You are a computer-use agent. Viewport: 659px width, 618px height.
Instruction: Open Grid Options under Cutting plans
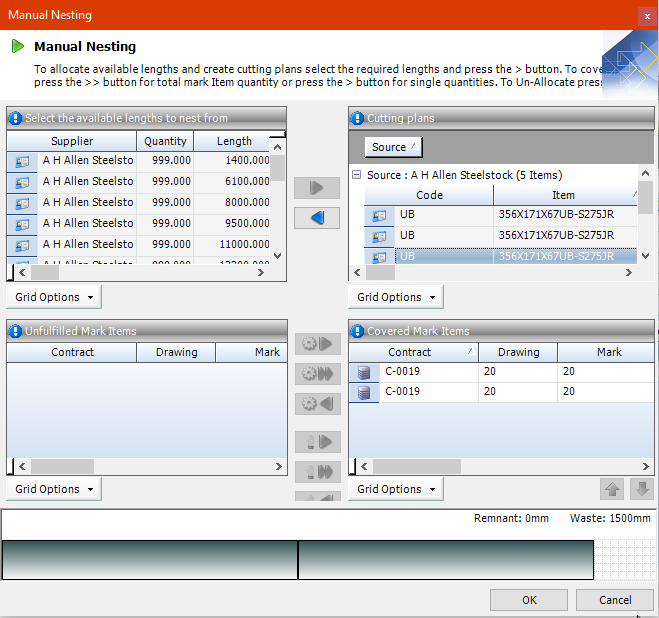pyautogui.click(x=396, y=297)
